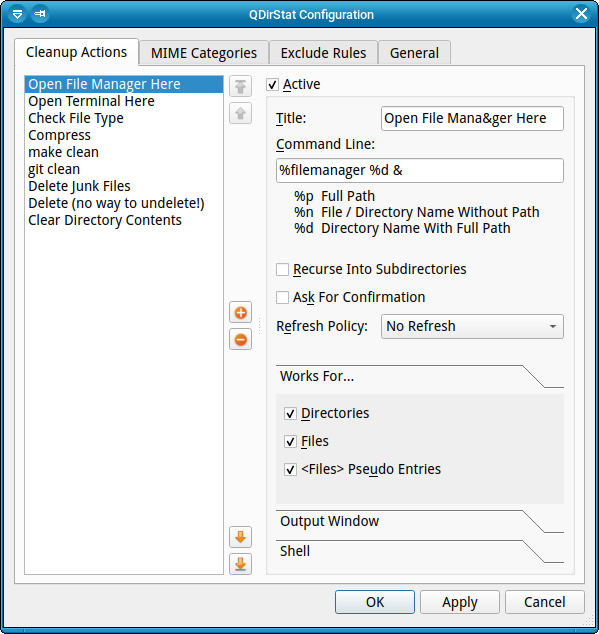Image resolution: width=599 pixels, height=634 pixels.
Task: Enable Recurse Into Subdirectories
Action: (x=282, y=269)
